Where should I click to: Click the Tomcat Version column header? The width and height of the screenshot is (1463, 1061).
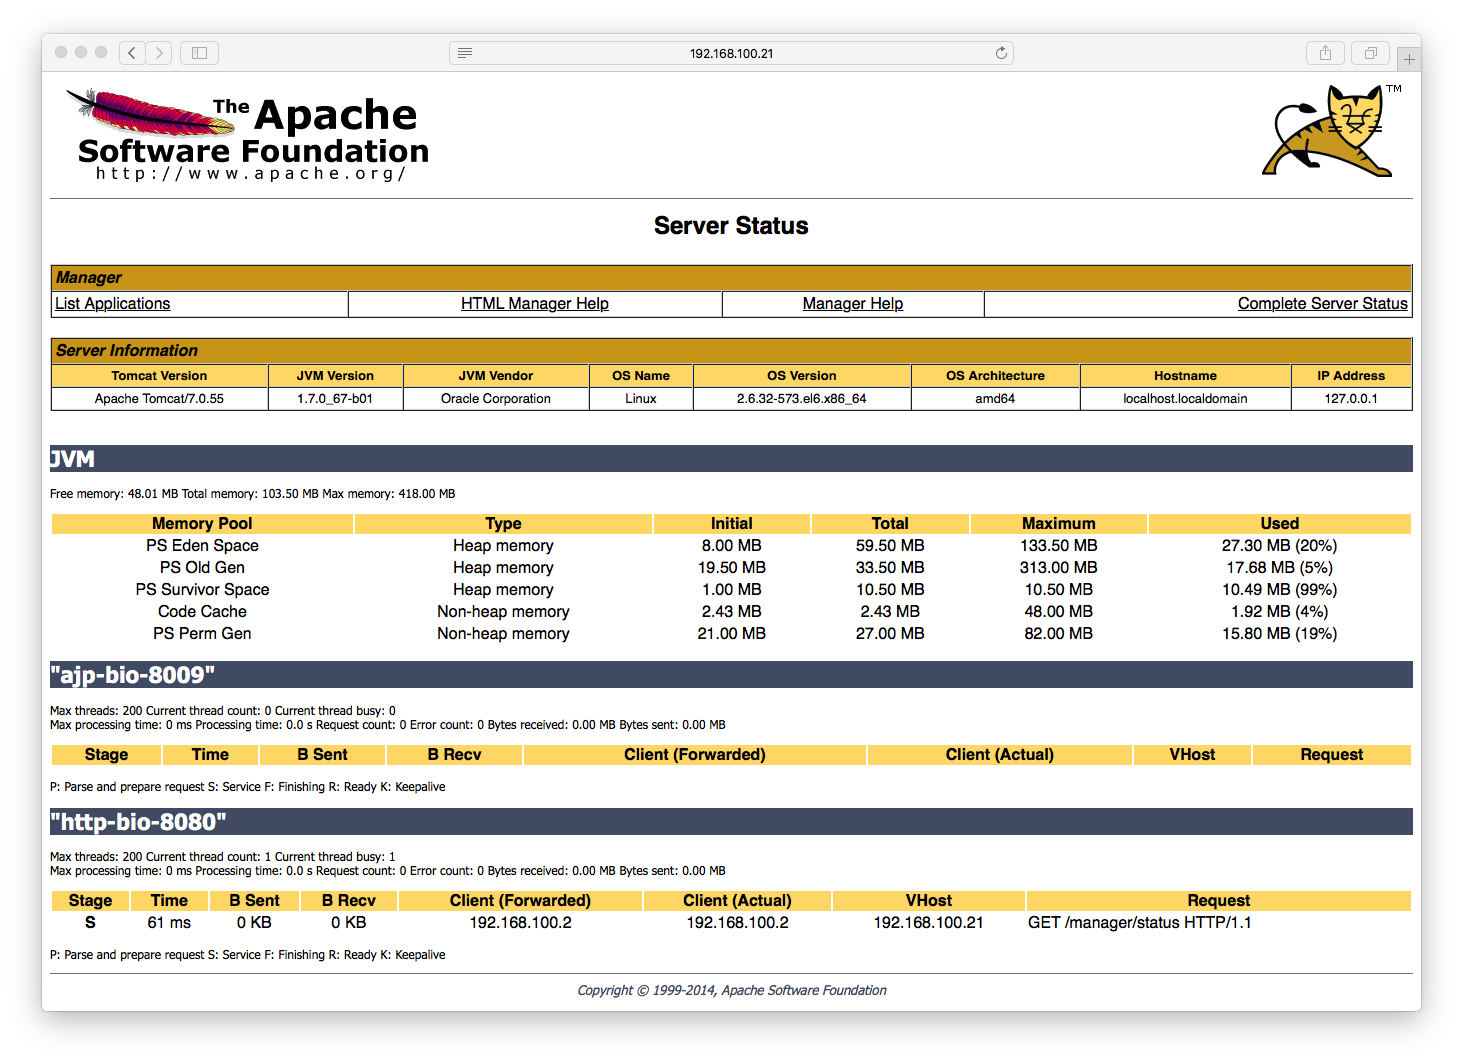(x=159, y=376)
